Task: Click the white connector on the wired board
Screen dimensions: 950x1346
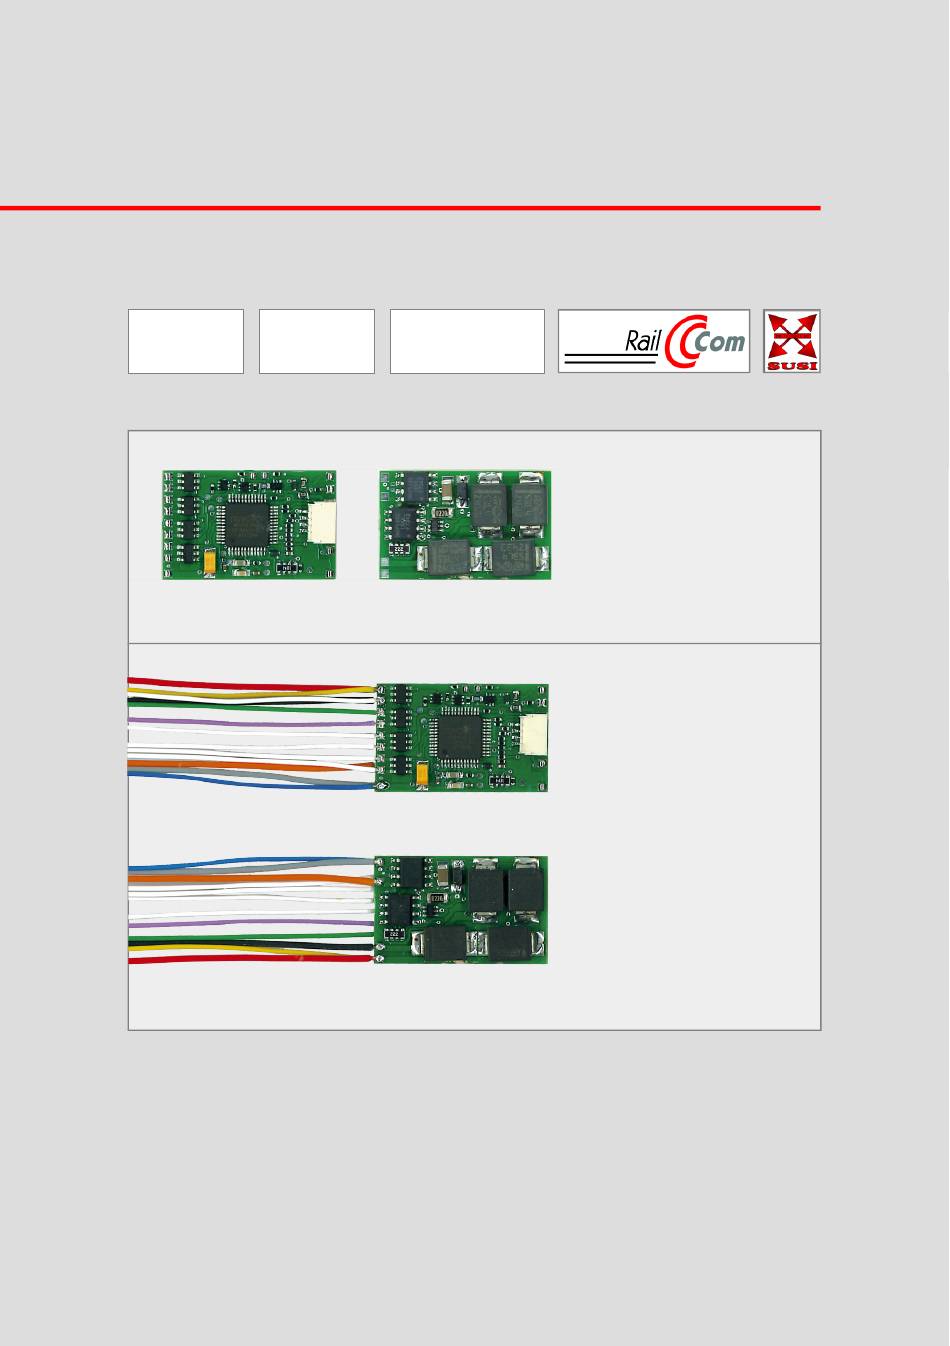Action: [534, 737]
